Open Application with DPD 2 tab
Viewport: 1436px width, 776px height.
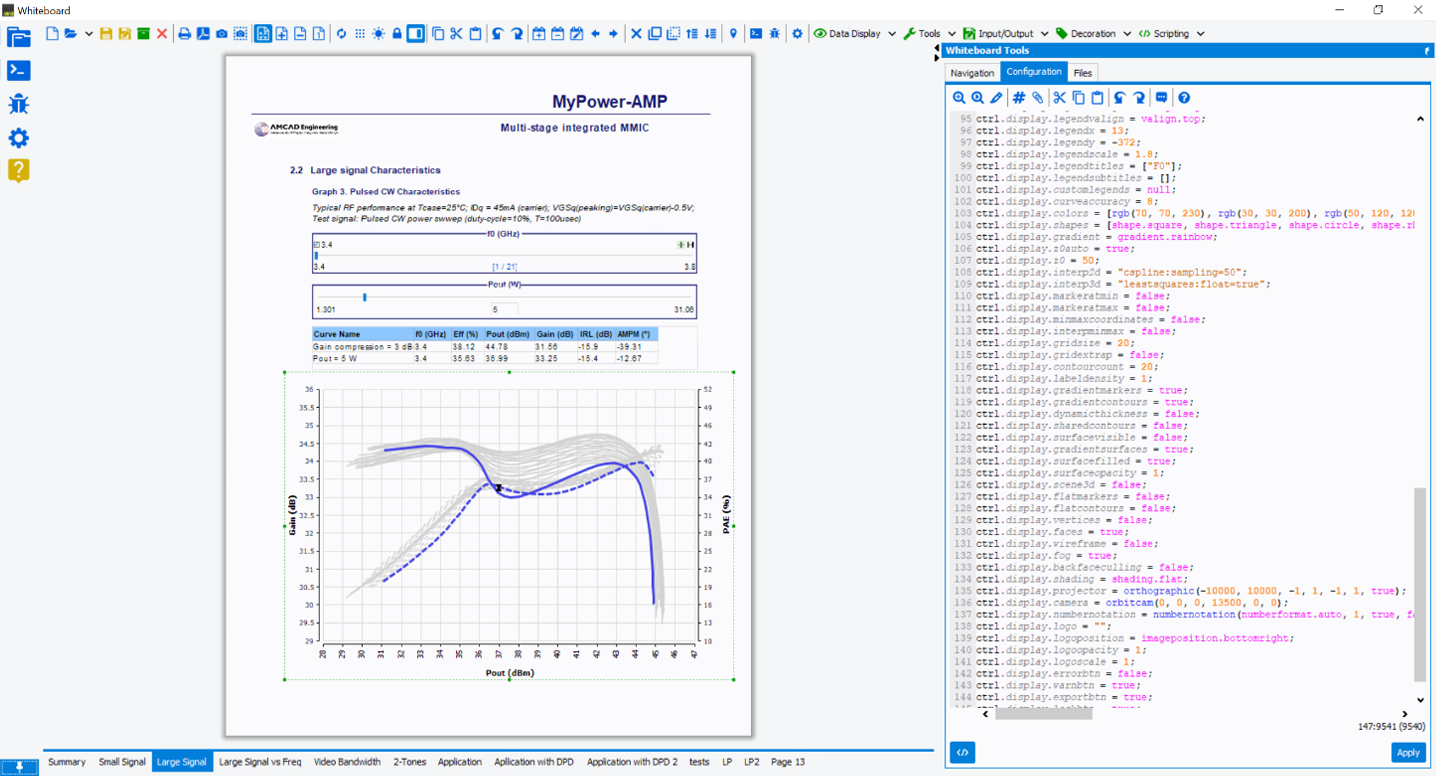click(632, 762)
